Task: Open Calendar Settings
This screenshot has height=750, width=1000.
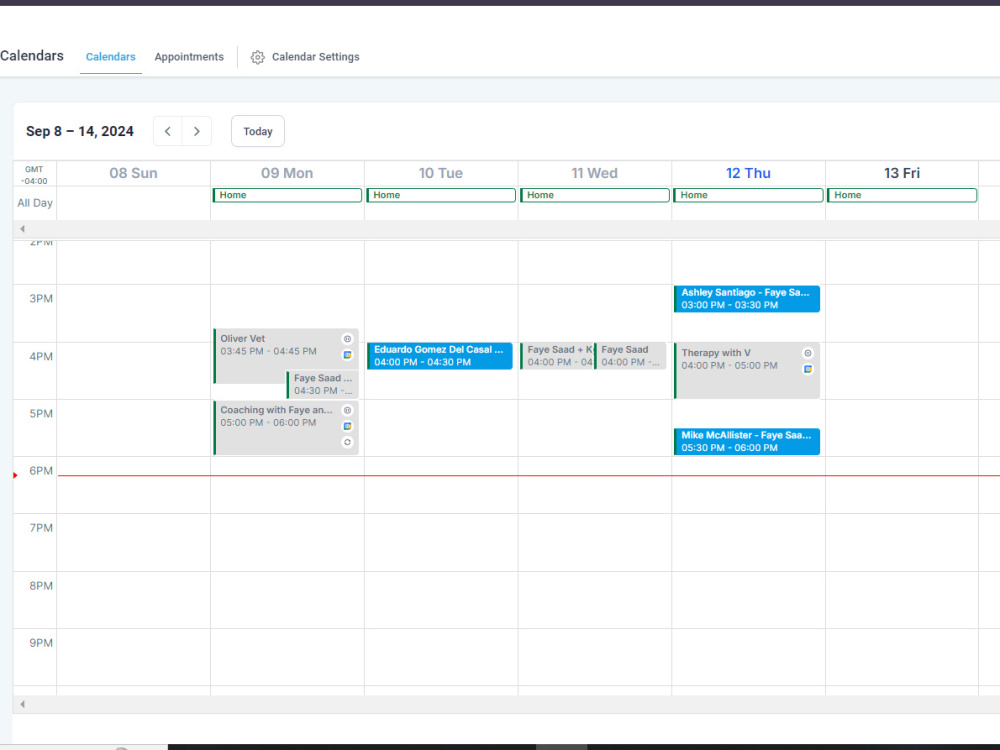Action: coord(305,57)
